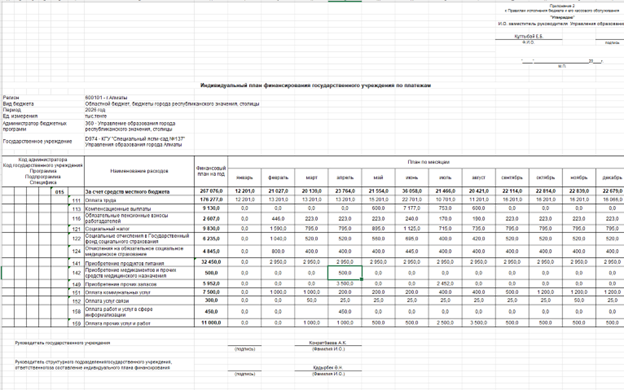Select the июнь value 7 177,0
The height and width of the screenshot is (390, 624).
(411, 208)
